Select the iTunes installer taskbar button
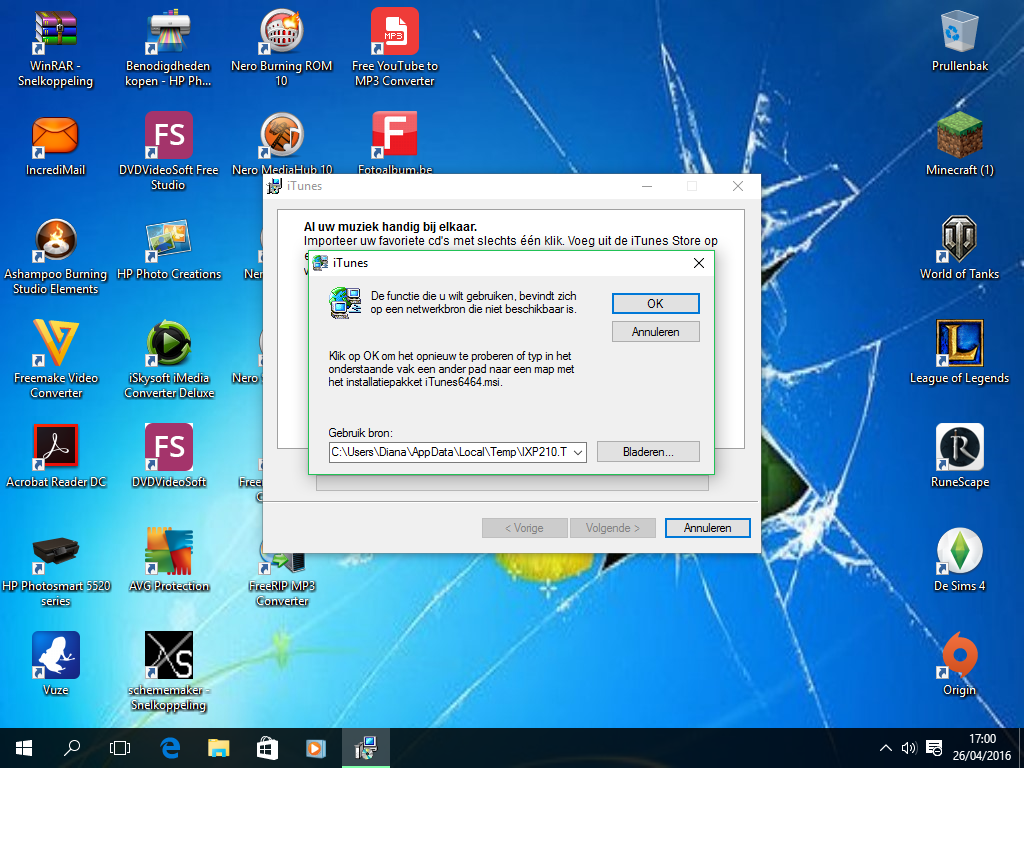The height and width of the screenshot is (862, 1024). click(x=366, y=748)
